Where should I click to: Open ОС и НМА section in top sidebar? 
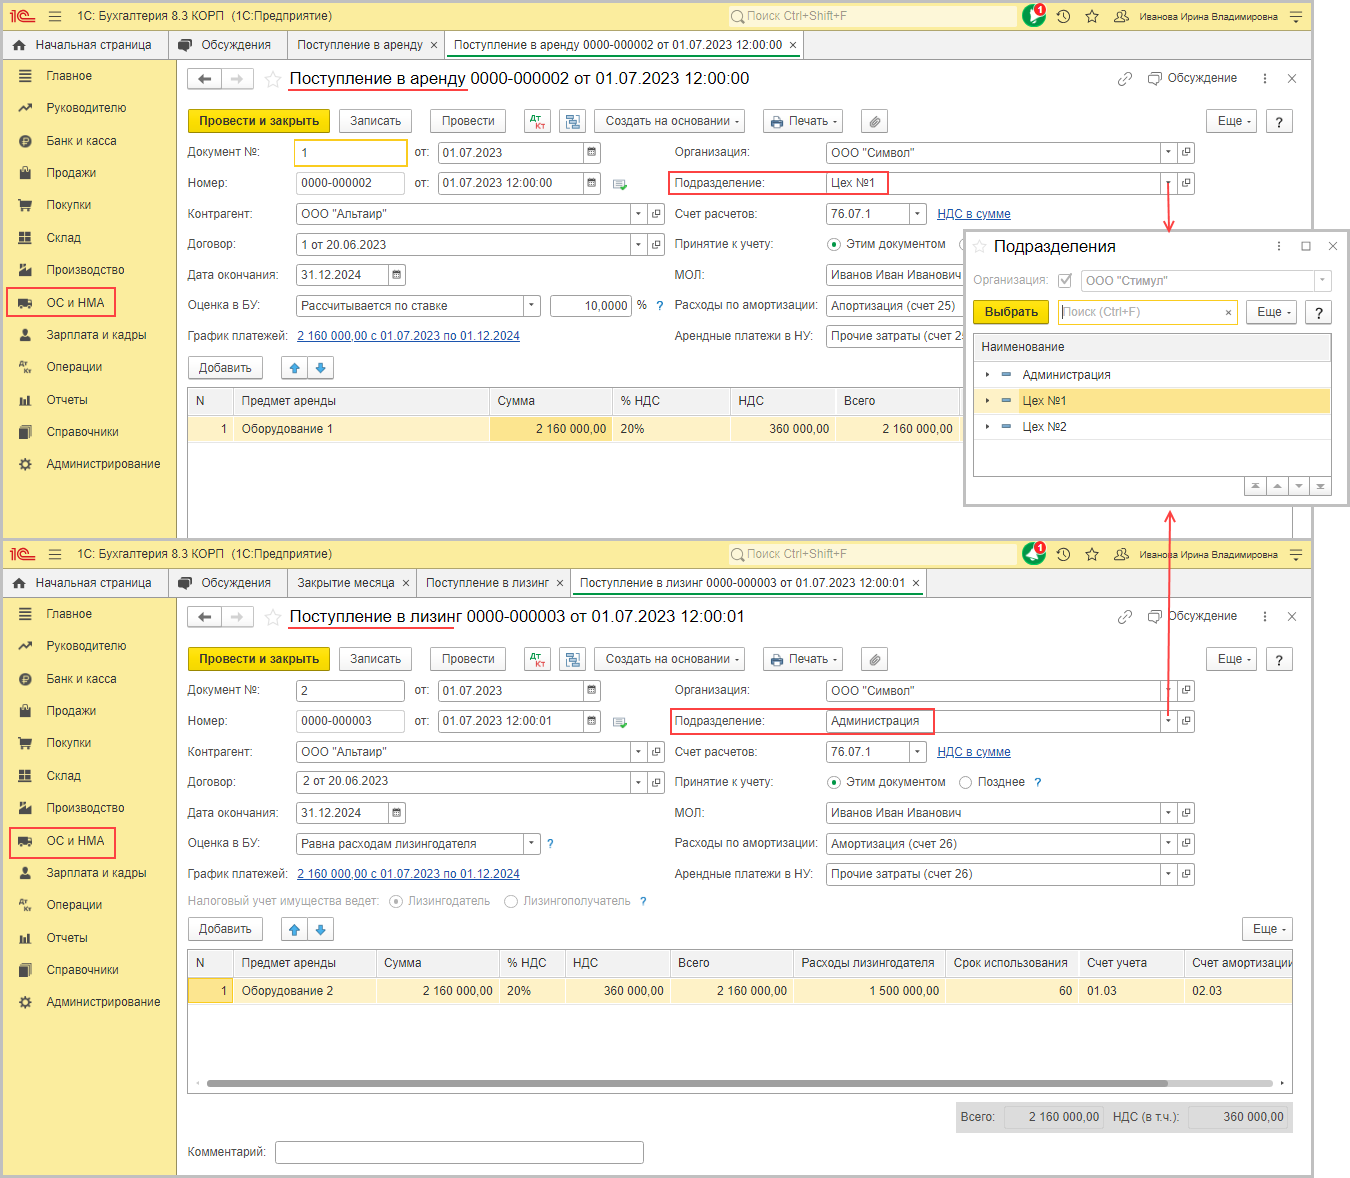(75, 303)
